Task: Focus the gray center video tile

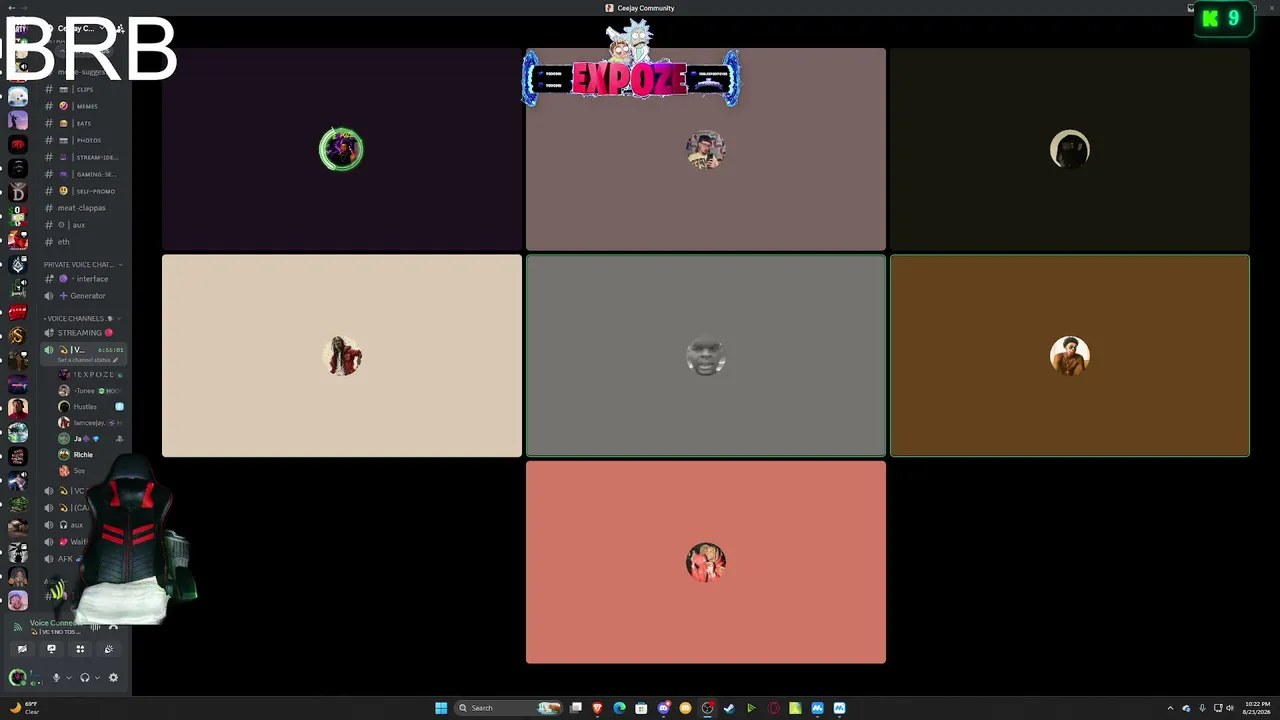Action: point(706,356)
